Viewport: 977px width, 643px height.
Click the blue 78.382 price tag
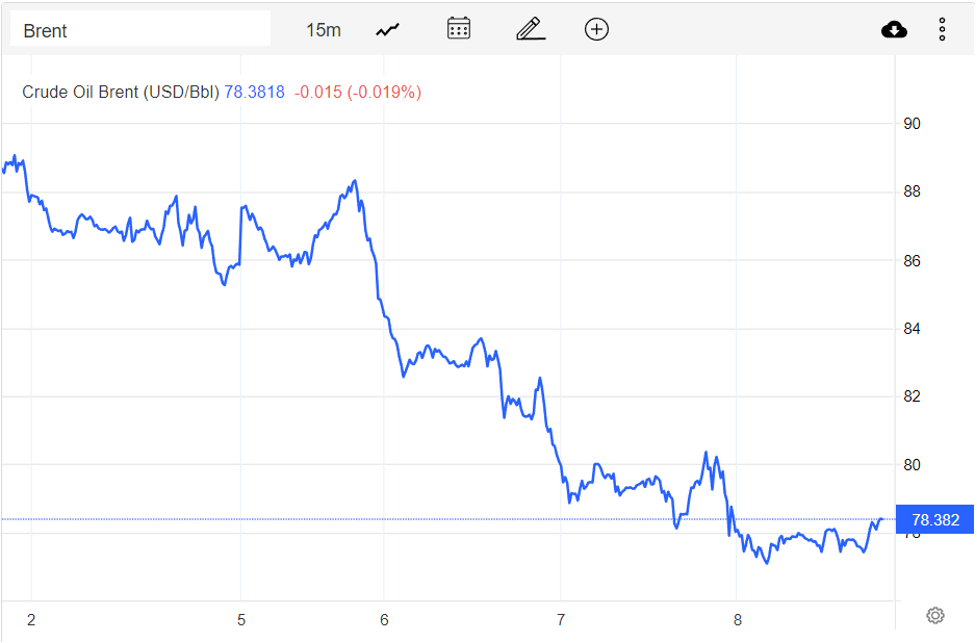pyautogui.click(x=934, y=517)
